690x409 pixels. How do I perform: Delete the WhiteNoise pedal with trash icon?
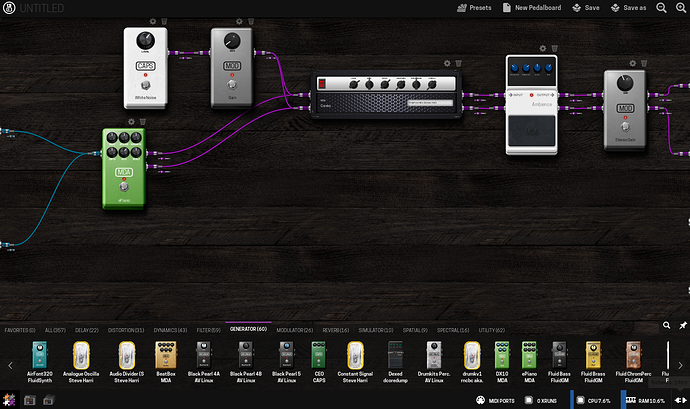[164, 21]
